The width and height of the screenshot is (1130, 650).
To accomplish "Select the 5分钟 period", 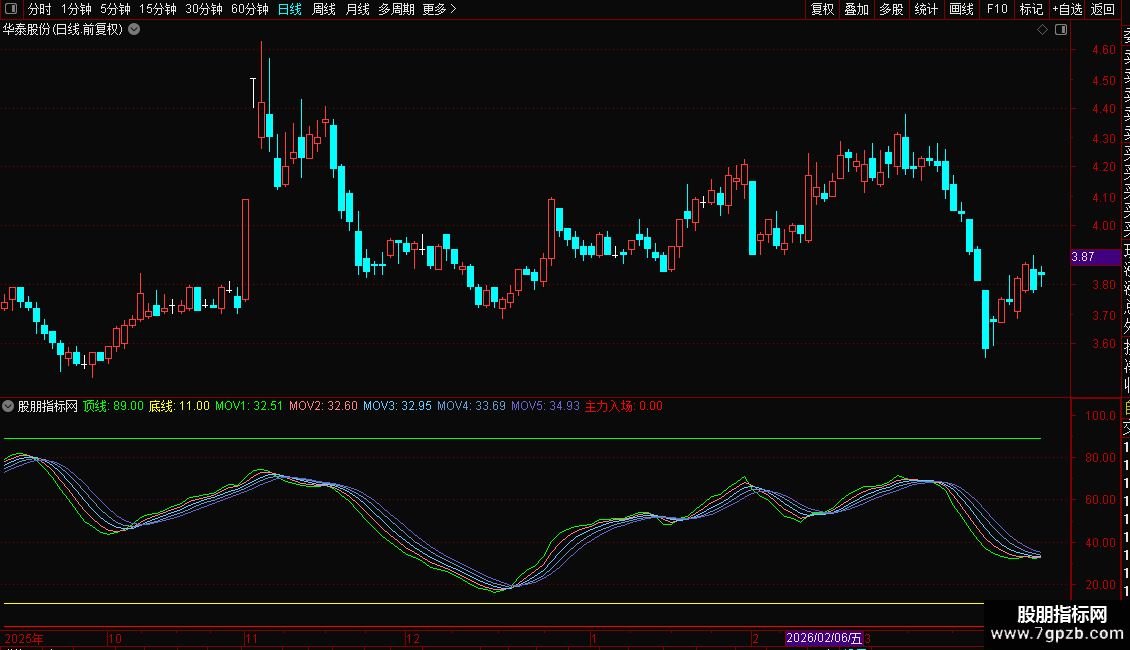I will [x=115, y=9].
